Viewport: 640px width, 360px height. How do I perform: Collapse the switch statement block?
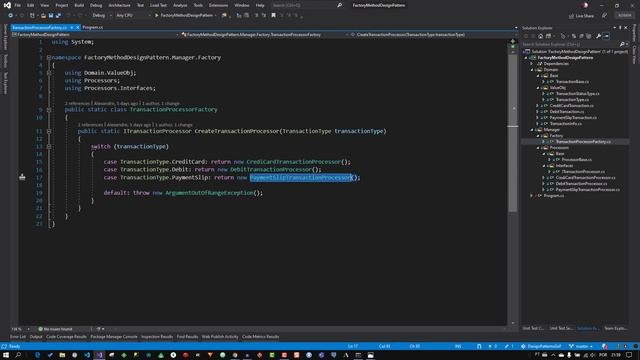point(49,147)
